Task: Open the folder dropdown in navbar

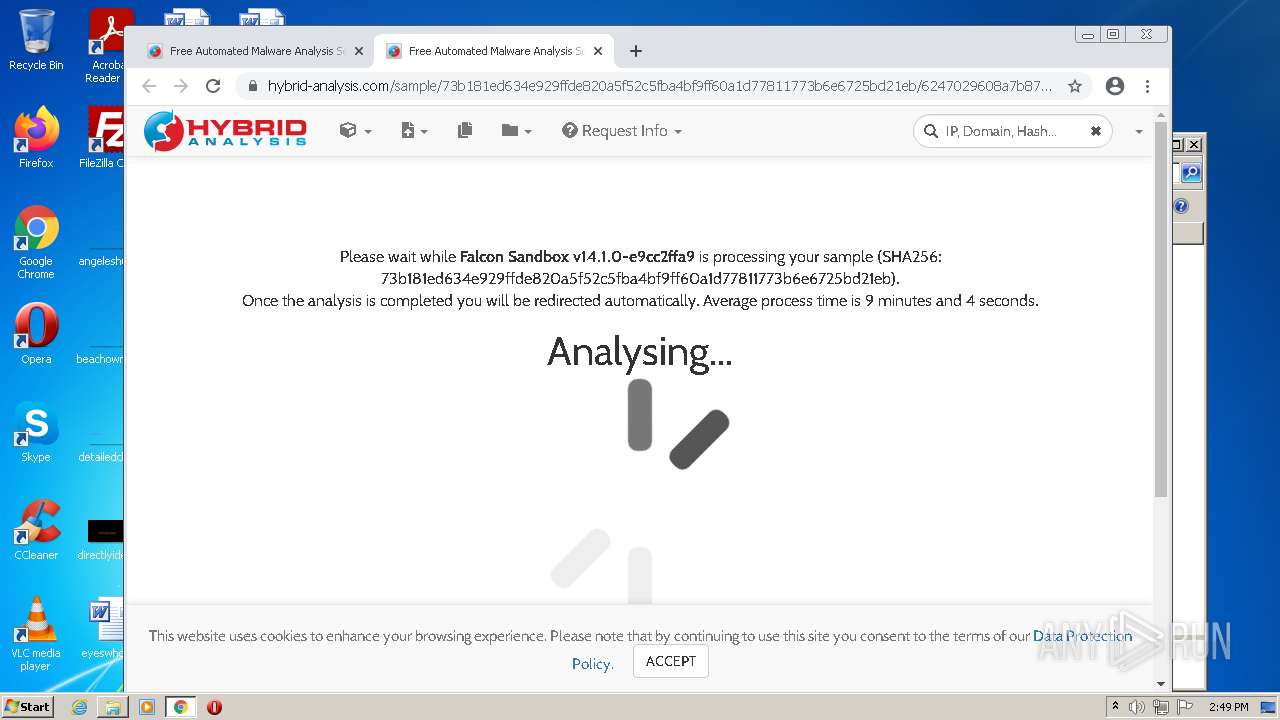Action: pyautogui.click(x=516, y=131)
